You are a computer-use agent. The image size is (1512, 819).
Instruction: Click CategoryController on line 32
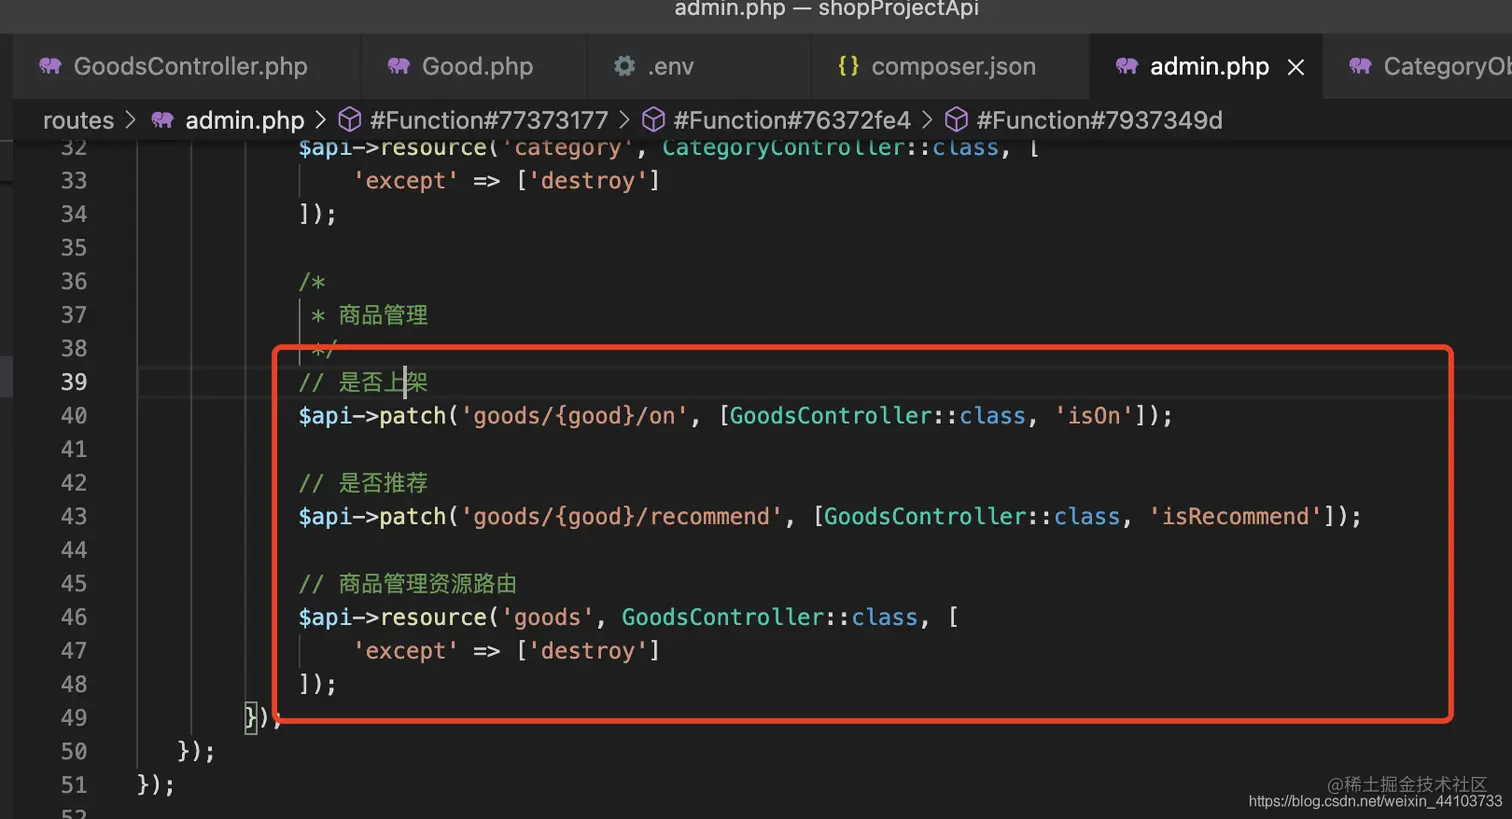click(783, 148)
